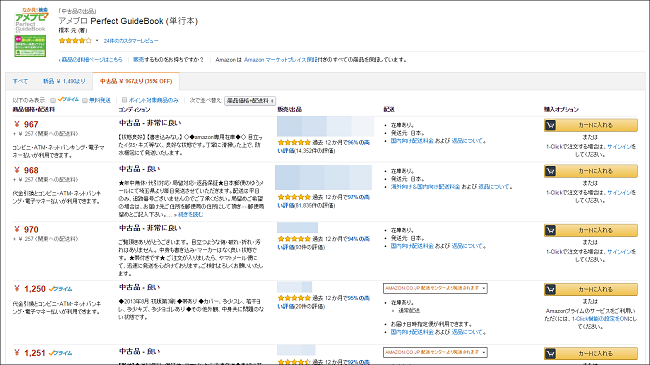This screenshot has width=650, height=365.
Task: Click seller star rating in ¥968 row
Action: (294, 197)
